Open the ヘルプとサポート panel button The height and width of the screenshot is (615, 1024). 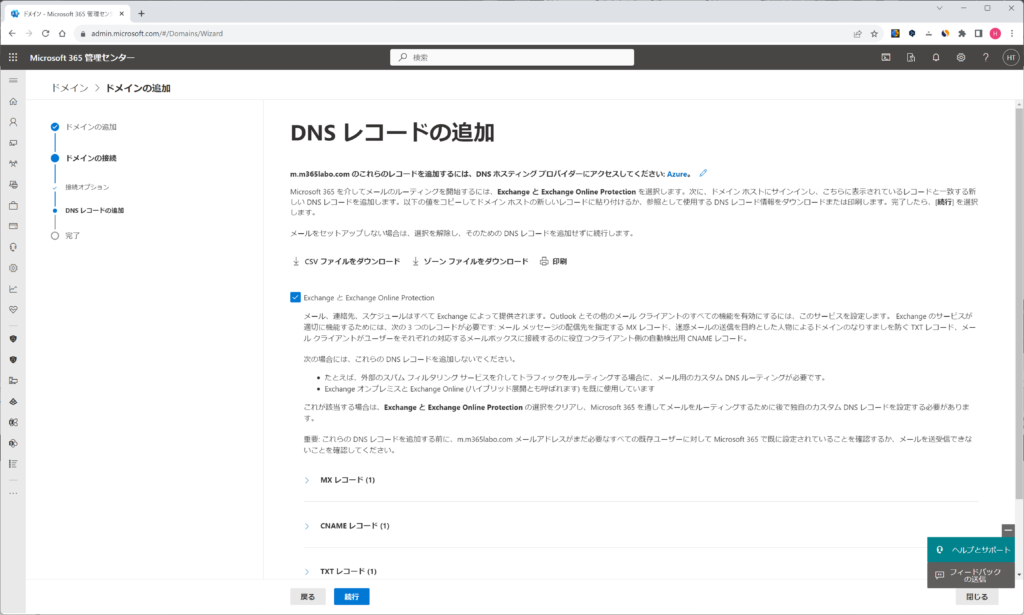[x=971, y=550]
